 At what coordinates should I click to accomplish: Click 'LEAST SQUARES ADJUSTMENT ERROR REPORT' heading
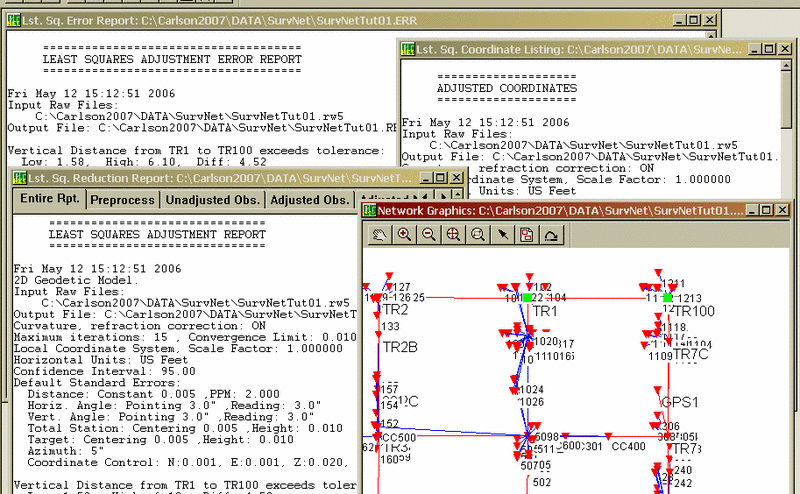[172, 59]
